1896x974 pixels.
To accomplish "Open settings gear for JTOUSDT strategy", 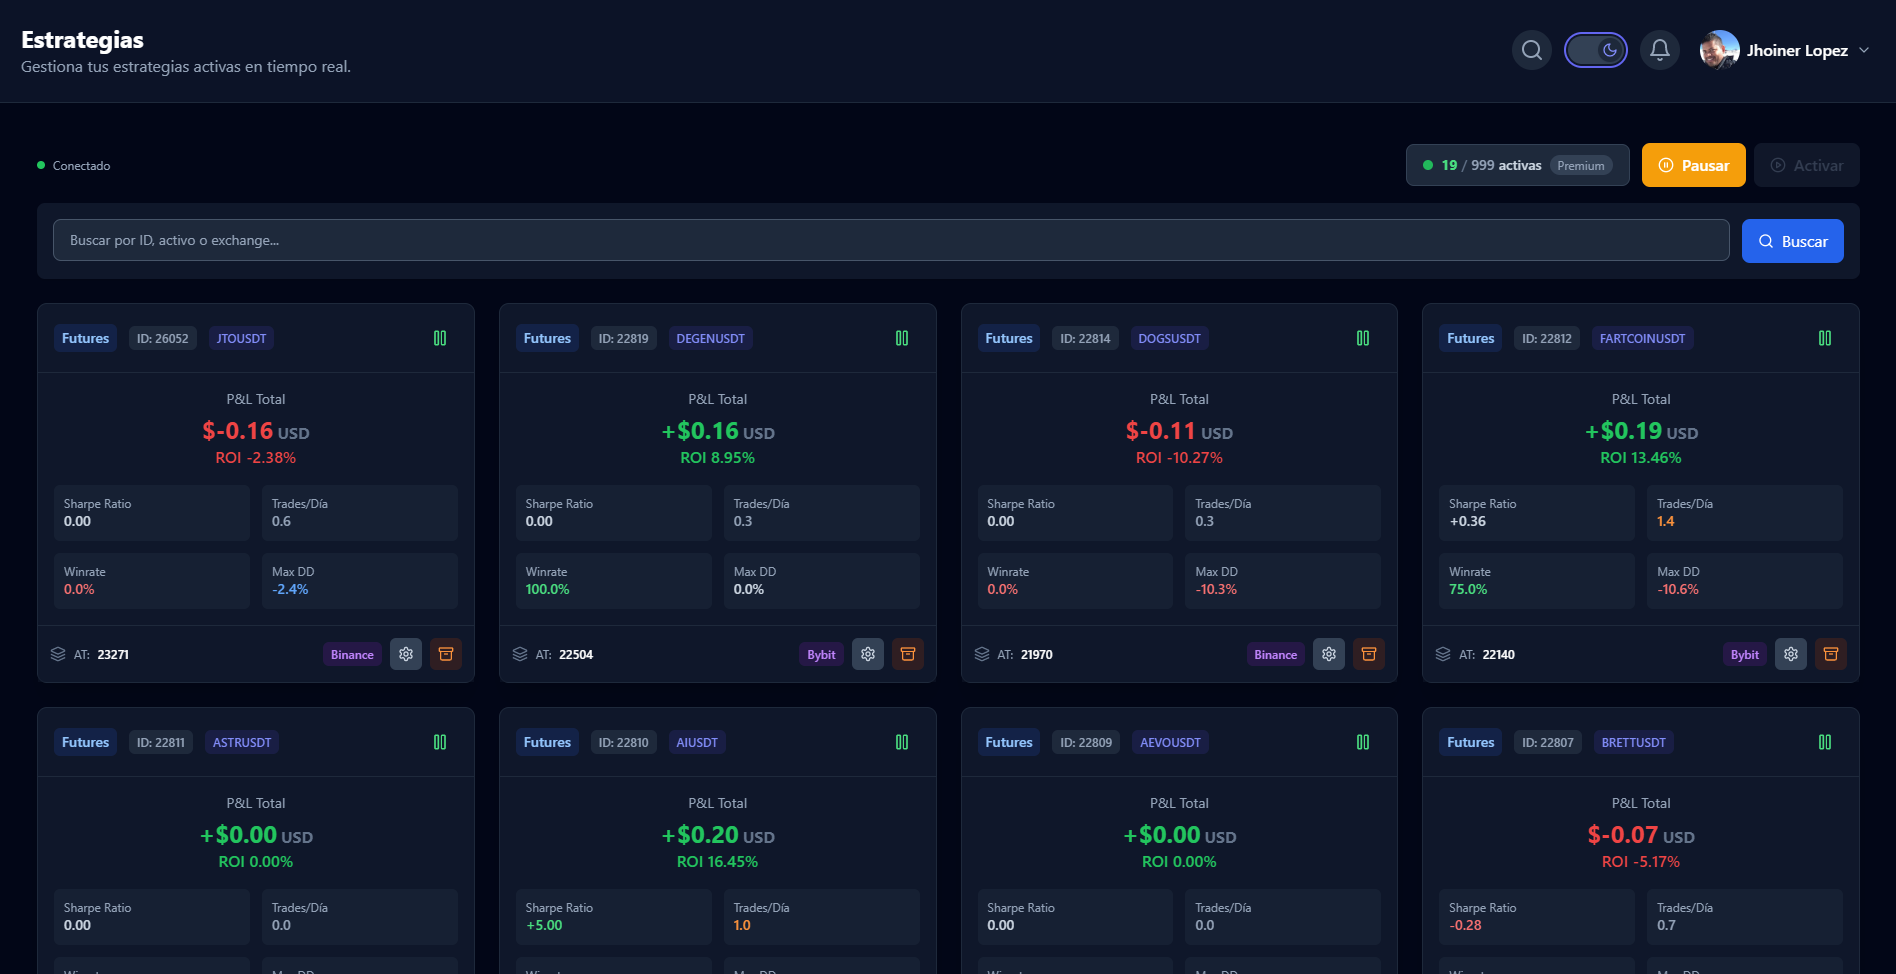I will pyautogui.click(x=406, y=654).
